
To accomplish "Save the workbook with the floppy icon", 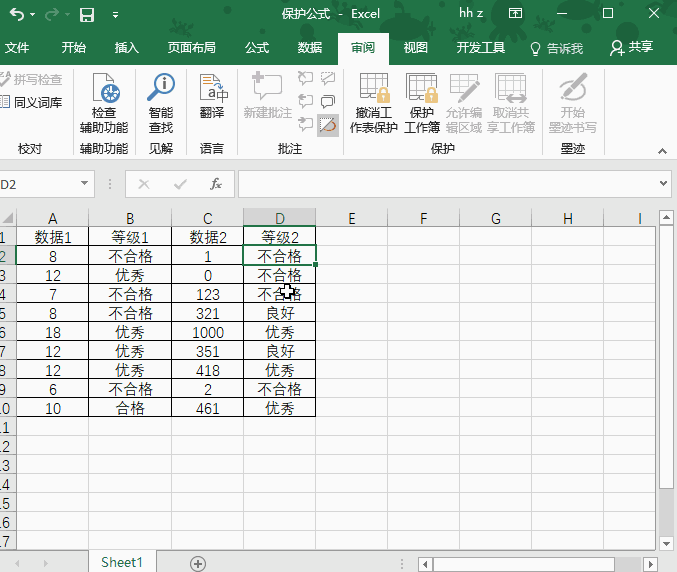I will tap(87, 15).
